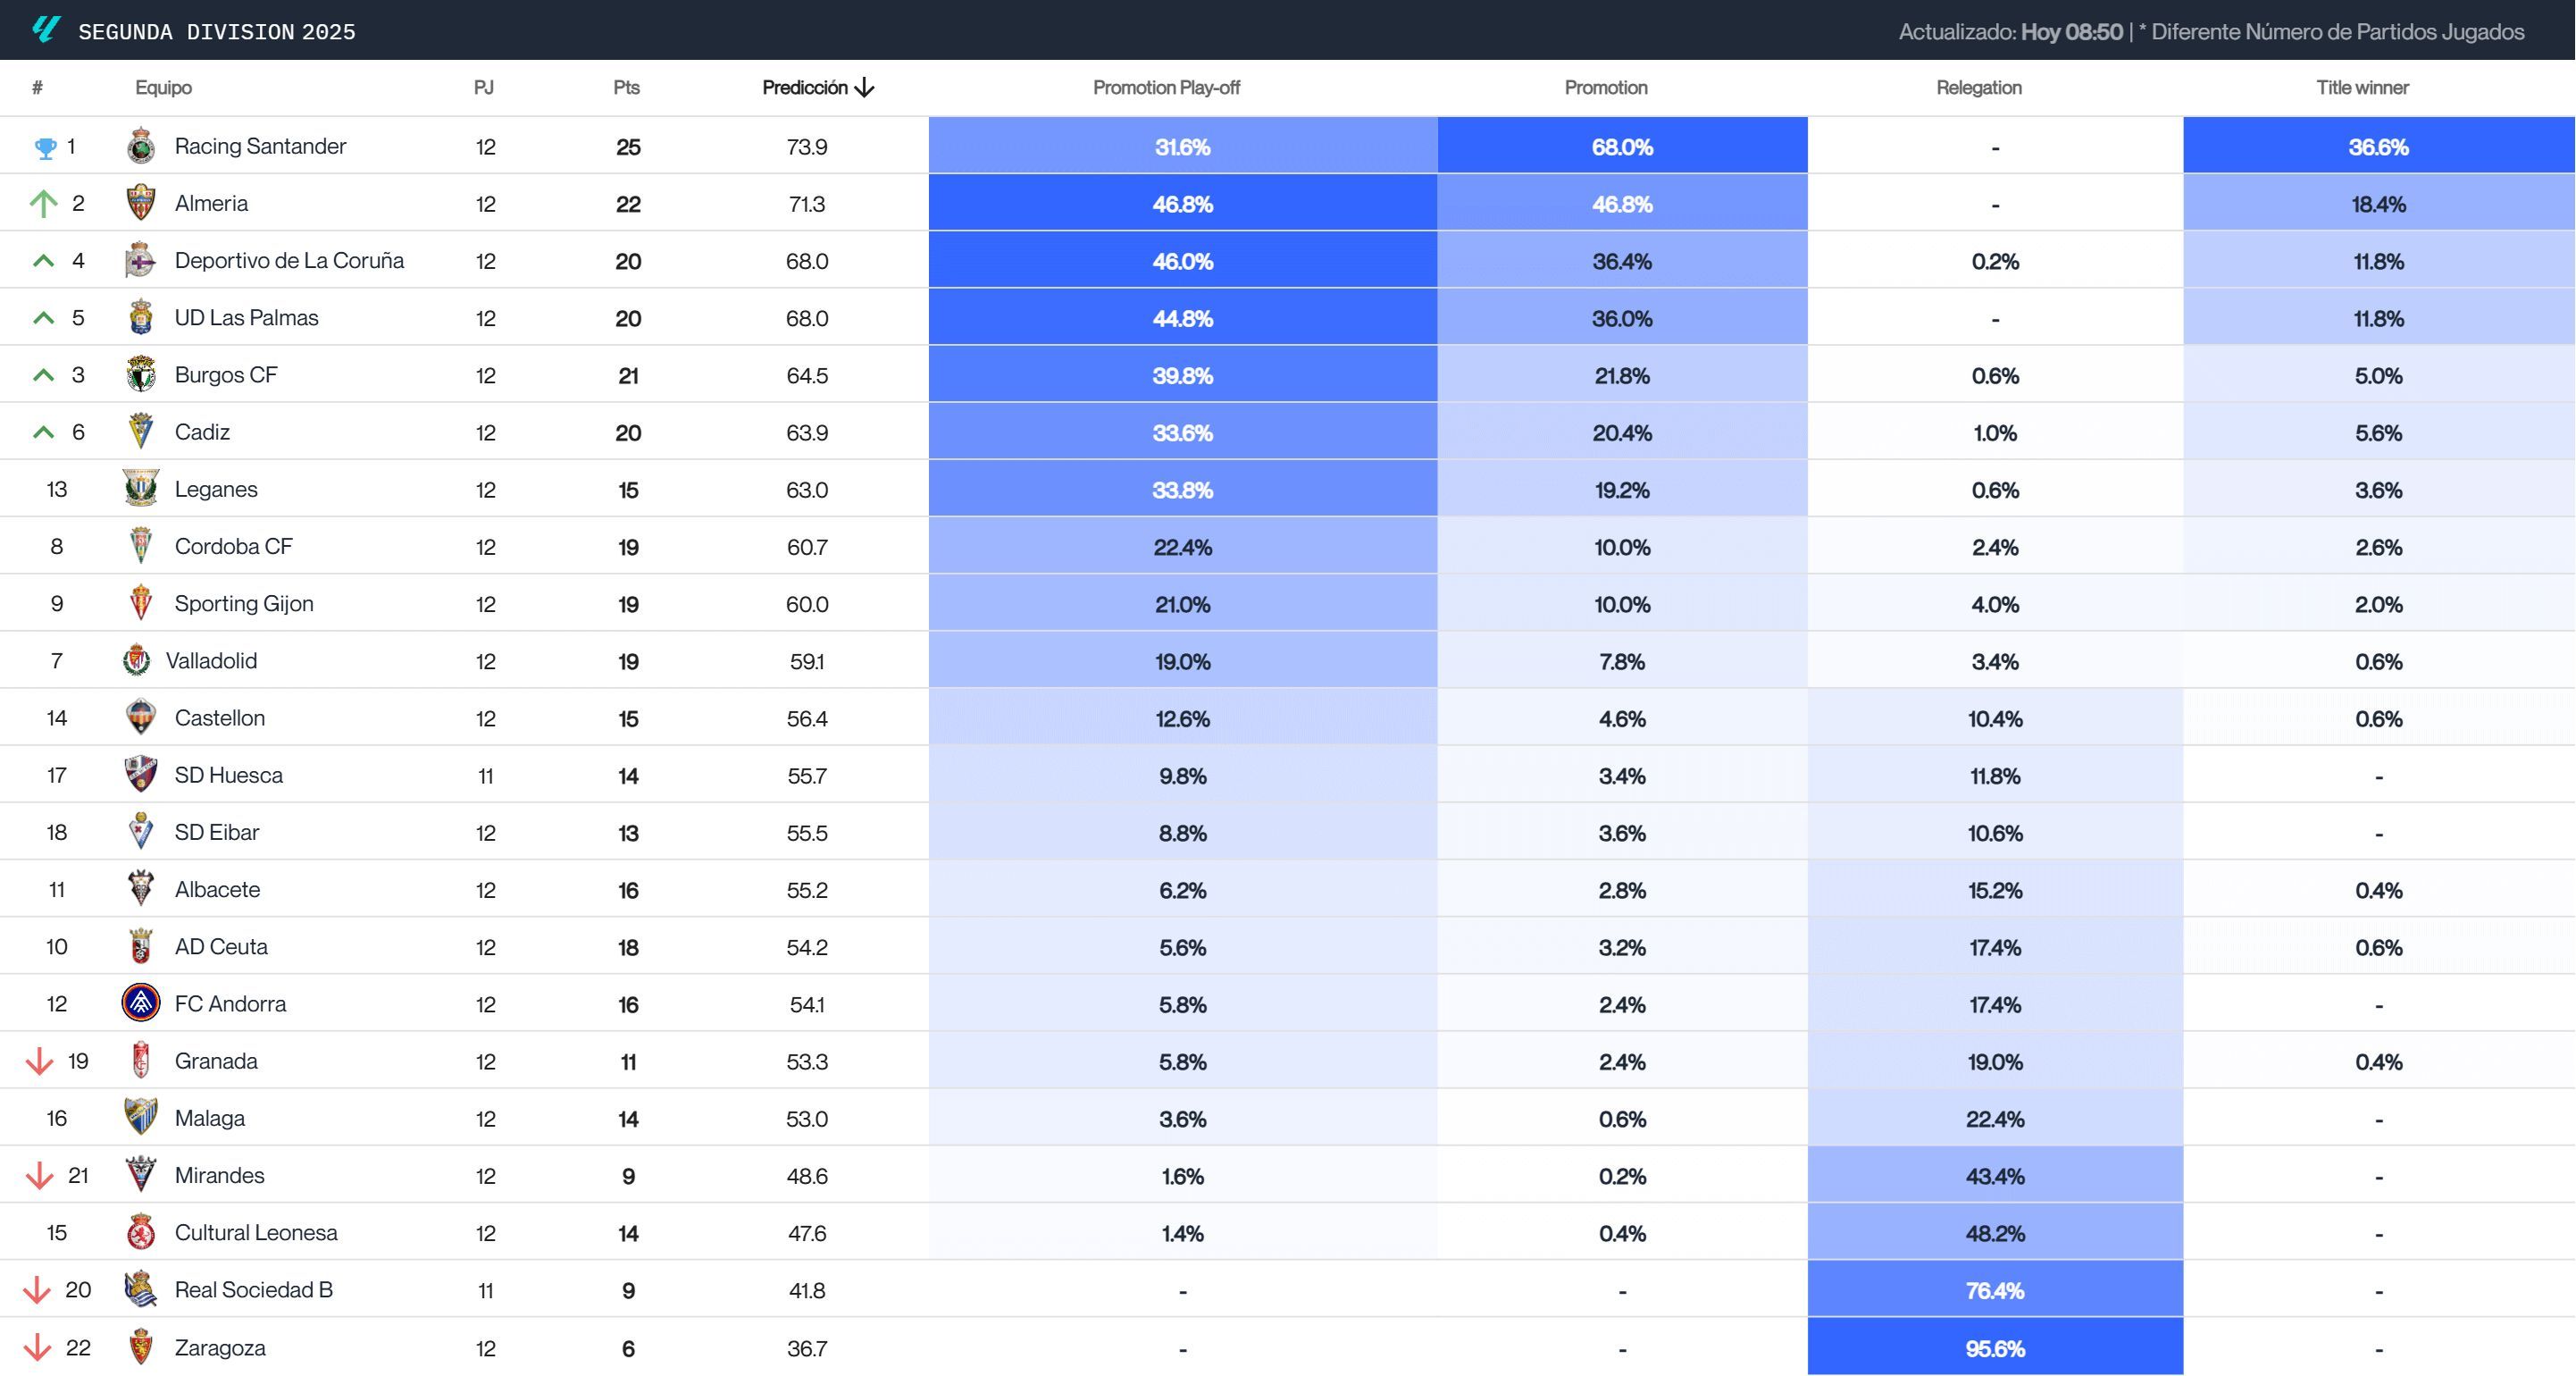
Task: Open the UD Las Palmas team link
Action: click(246, 318)
